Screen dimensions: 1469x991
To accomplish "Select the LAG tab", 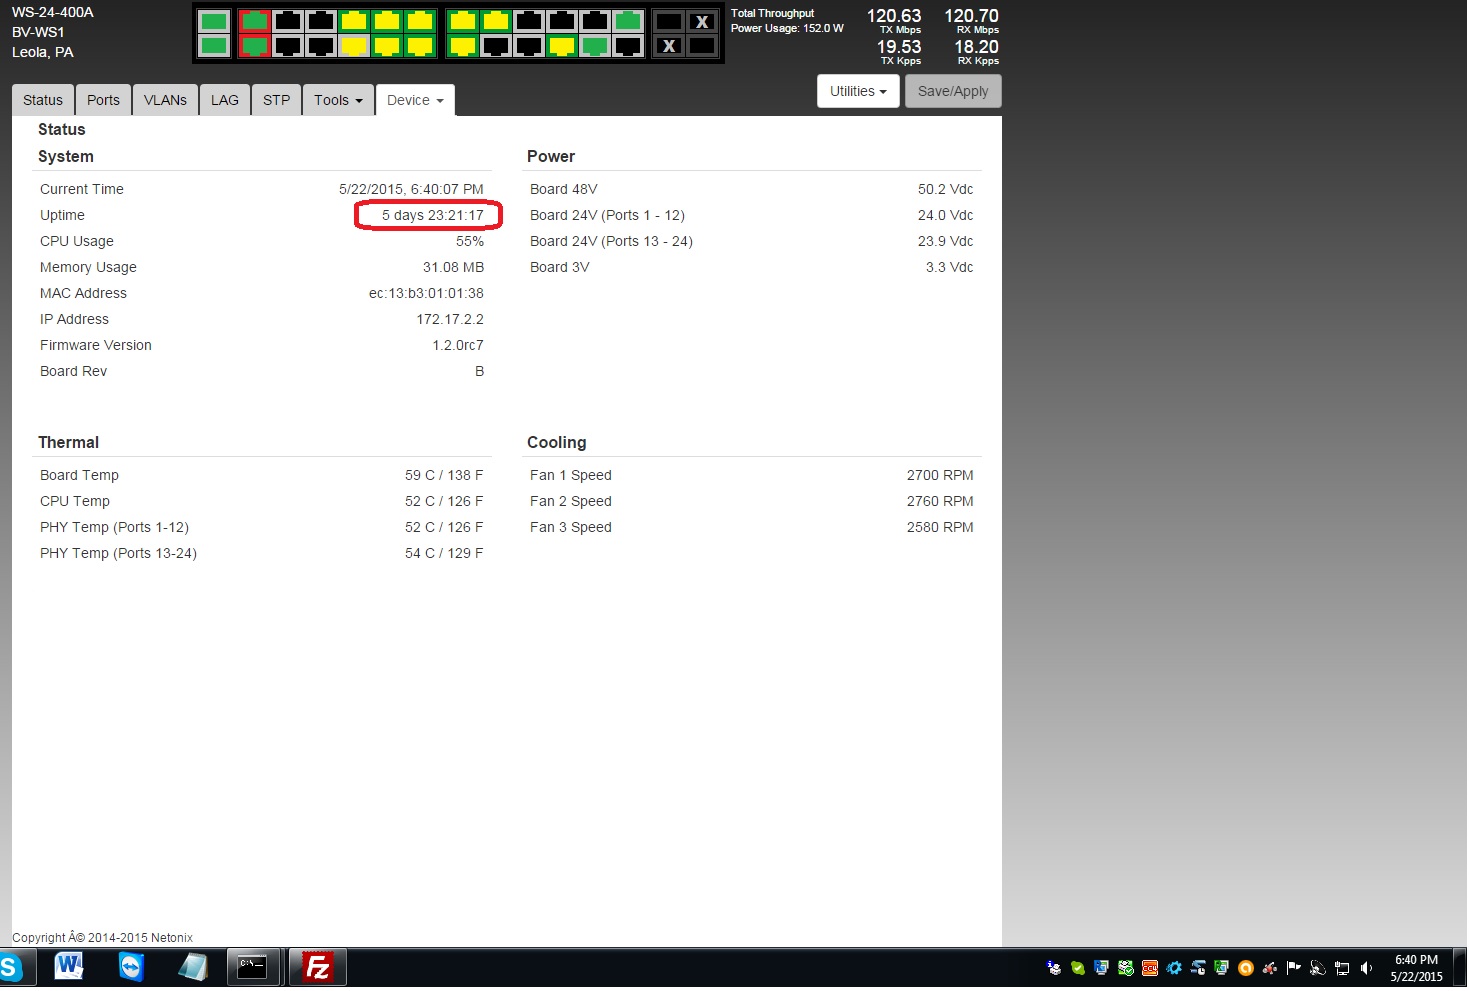I will point(225,100).
